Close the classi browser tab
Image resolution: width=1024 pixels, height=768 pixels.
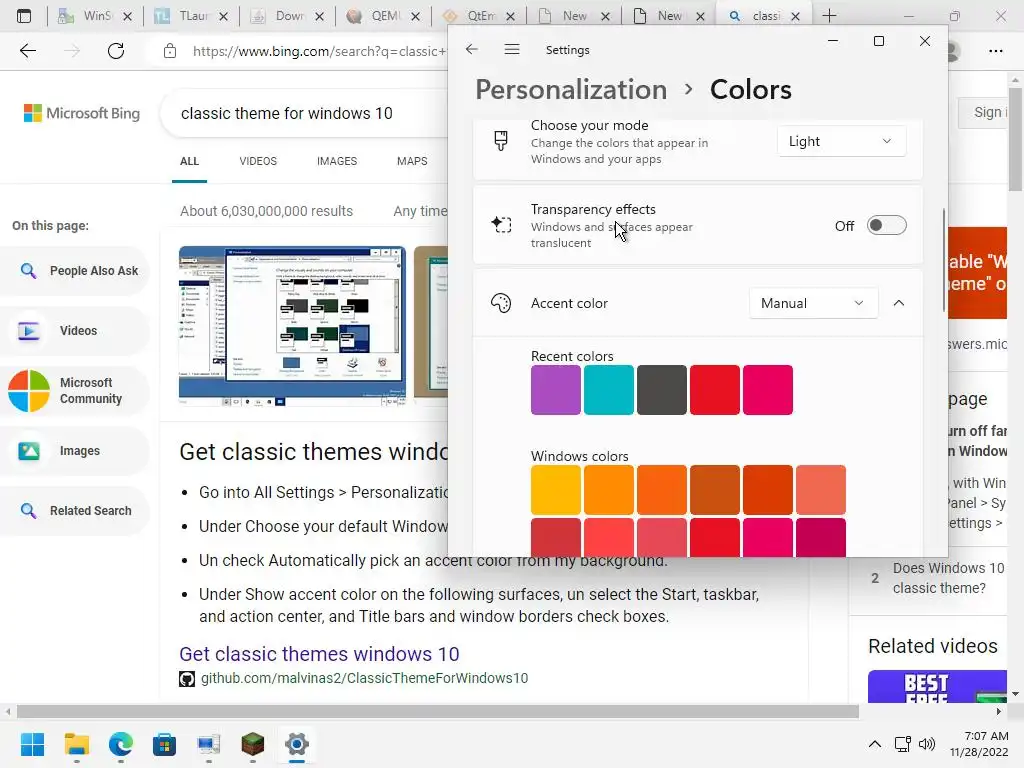pyautogui.click(x=795, y=16)
